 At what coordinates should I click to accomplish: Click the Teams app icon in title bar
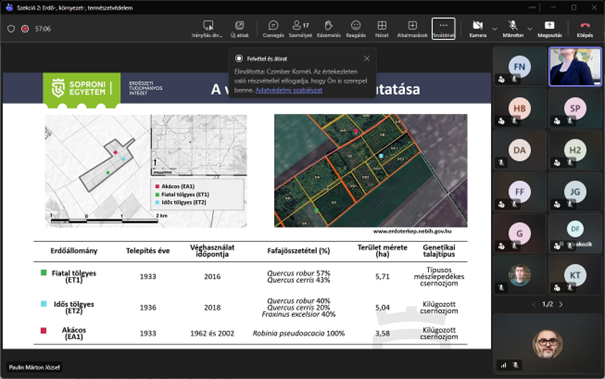[9, 7]
